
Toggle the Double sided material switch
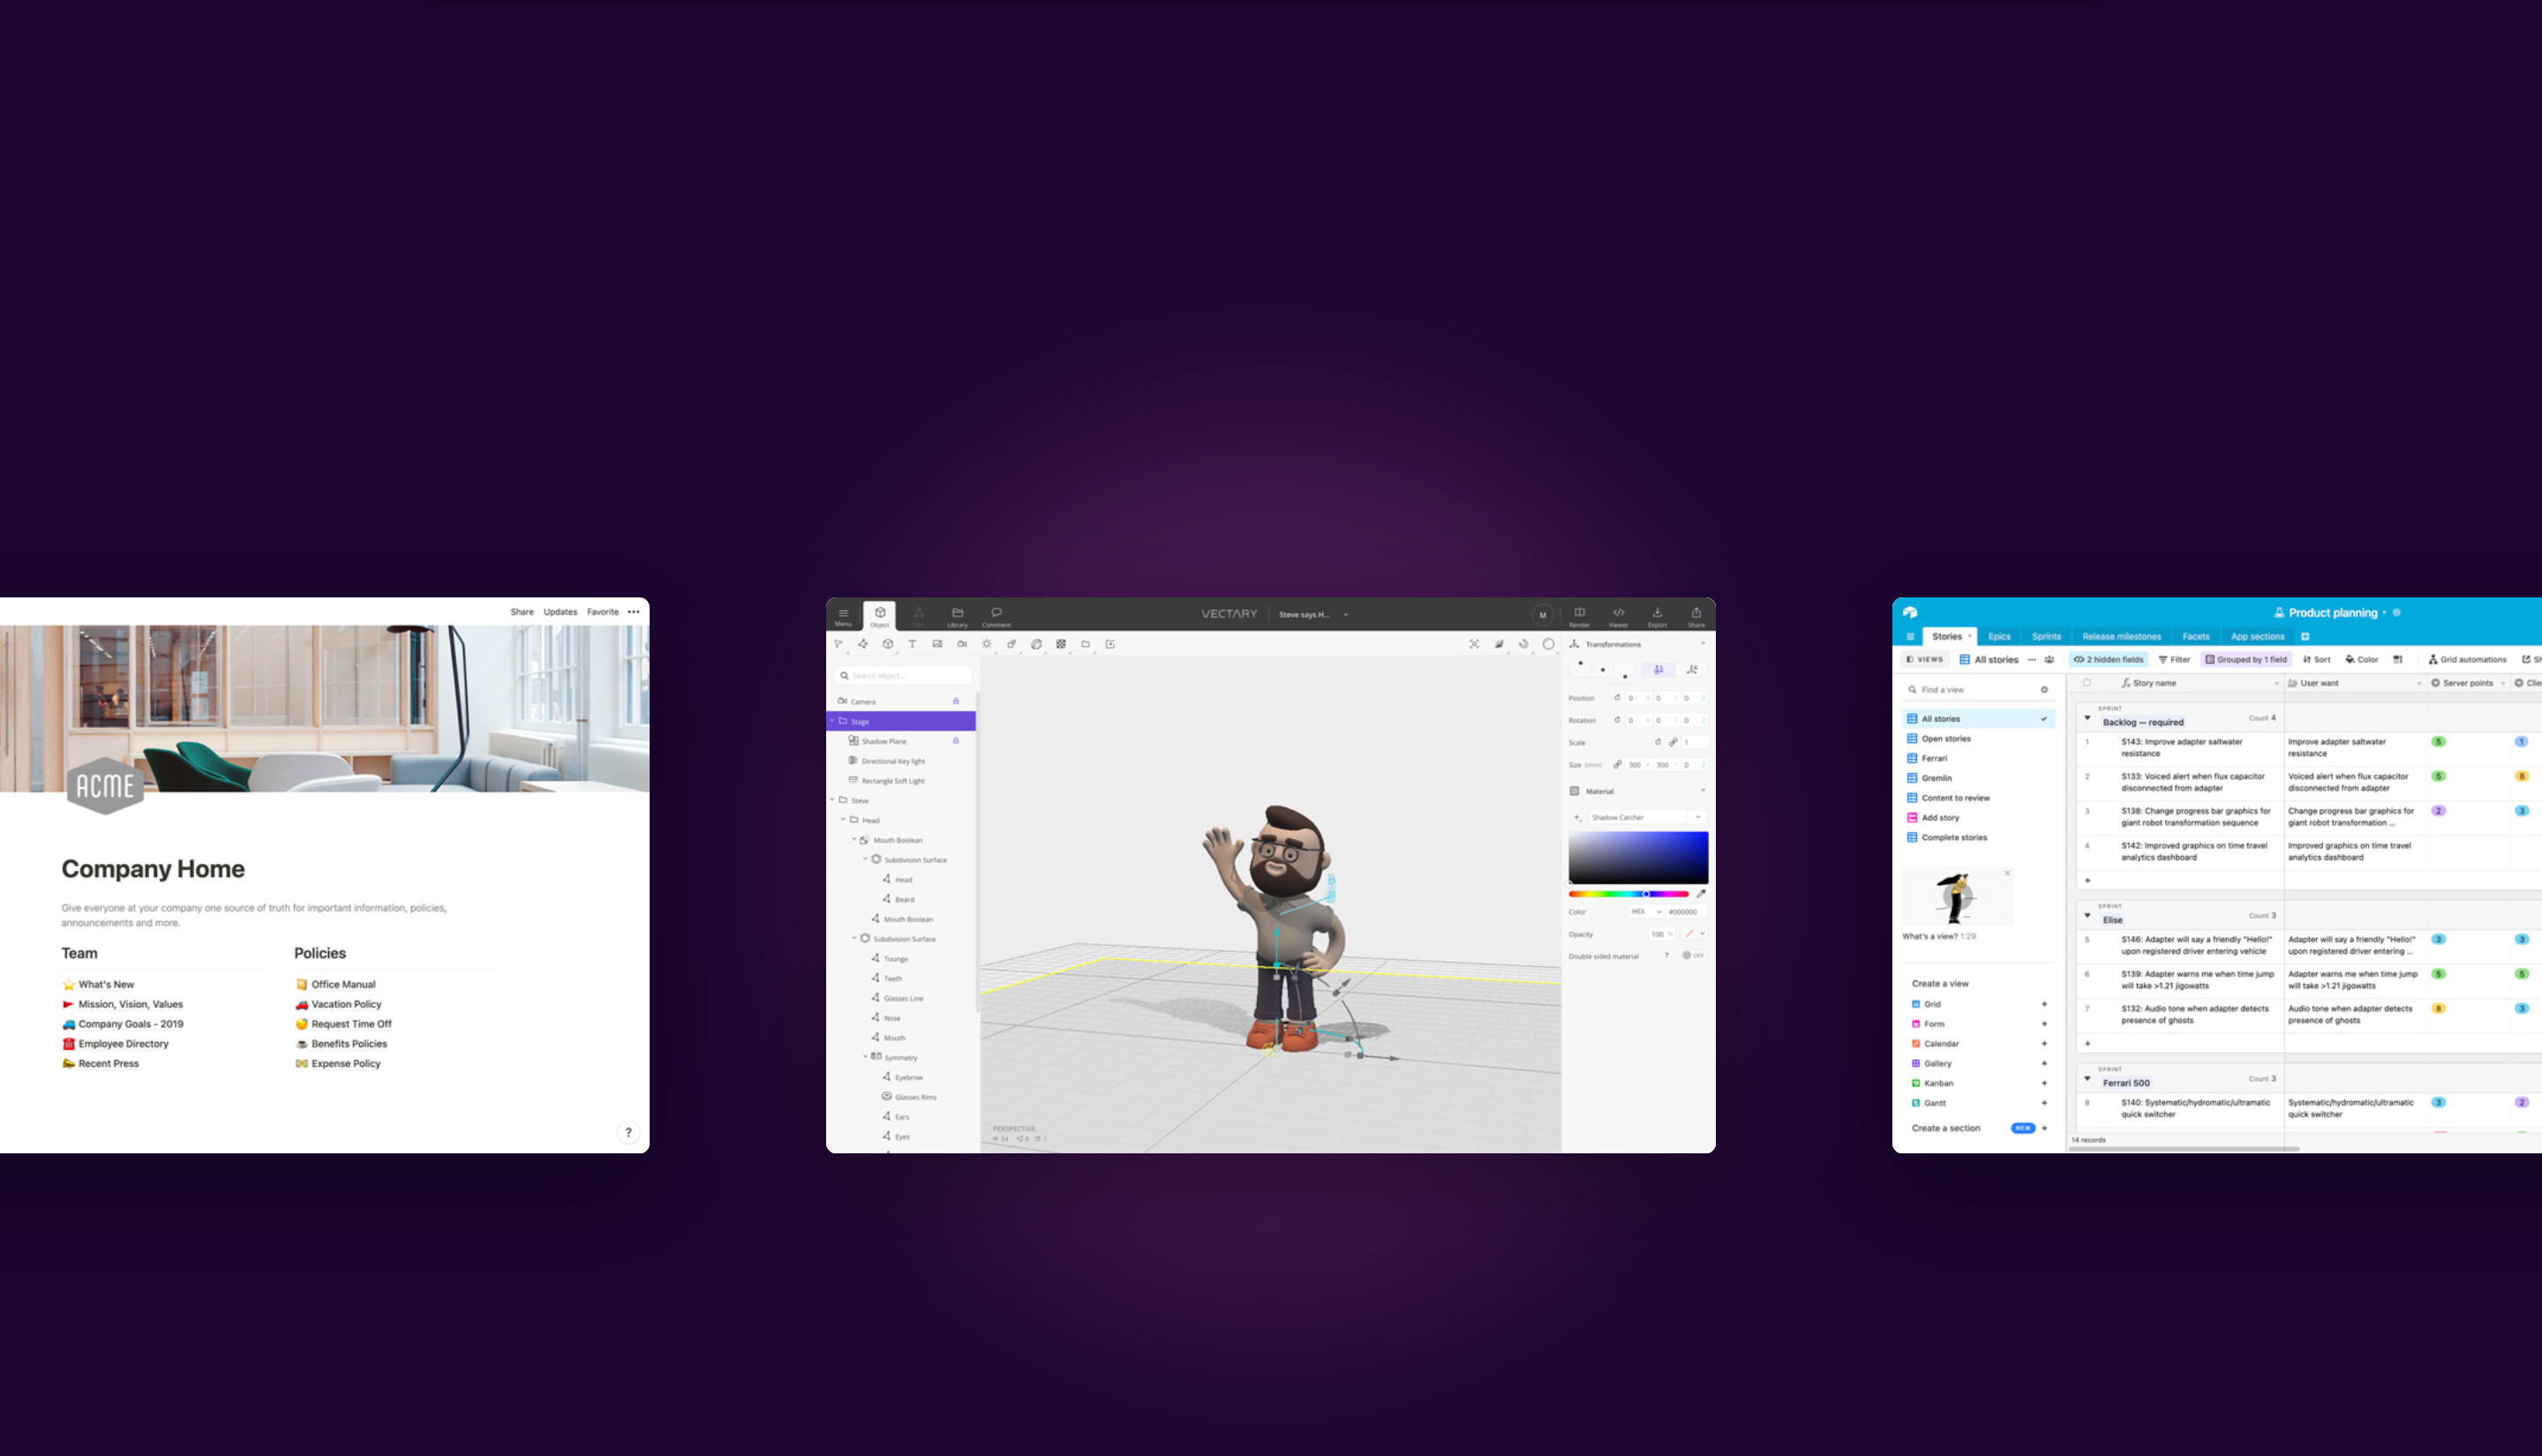(1692, 956)
